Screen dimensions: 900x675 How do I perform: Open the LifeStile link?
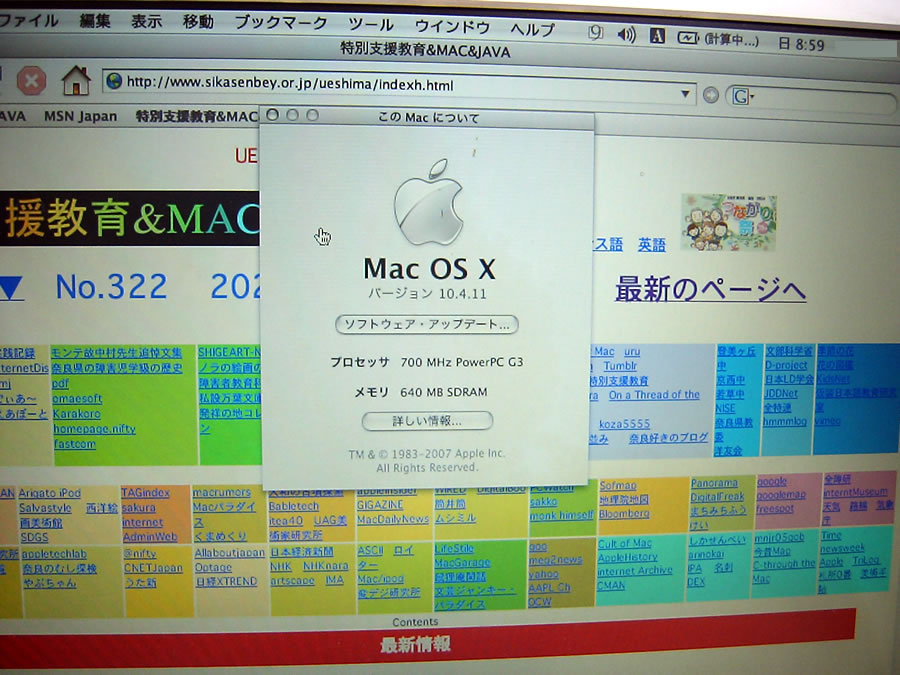(x=453, y=548)
